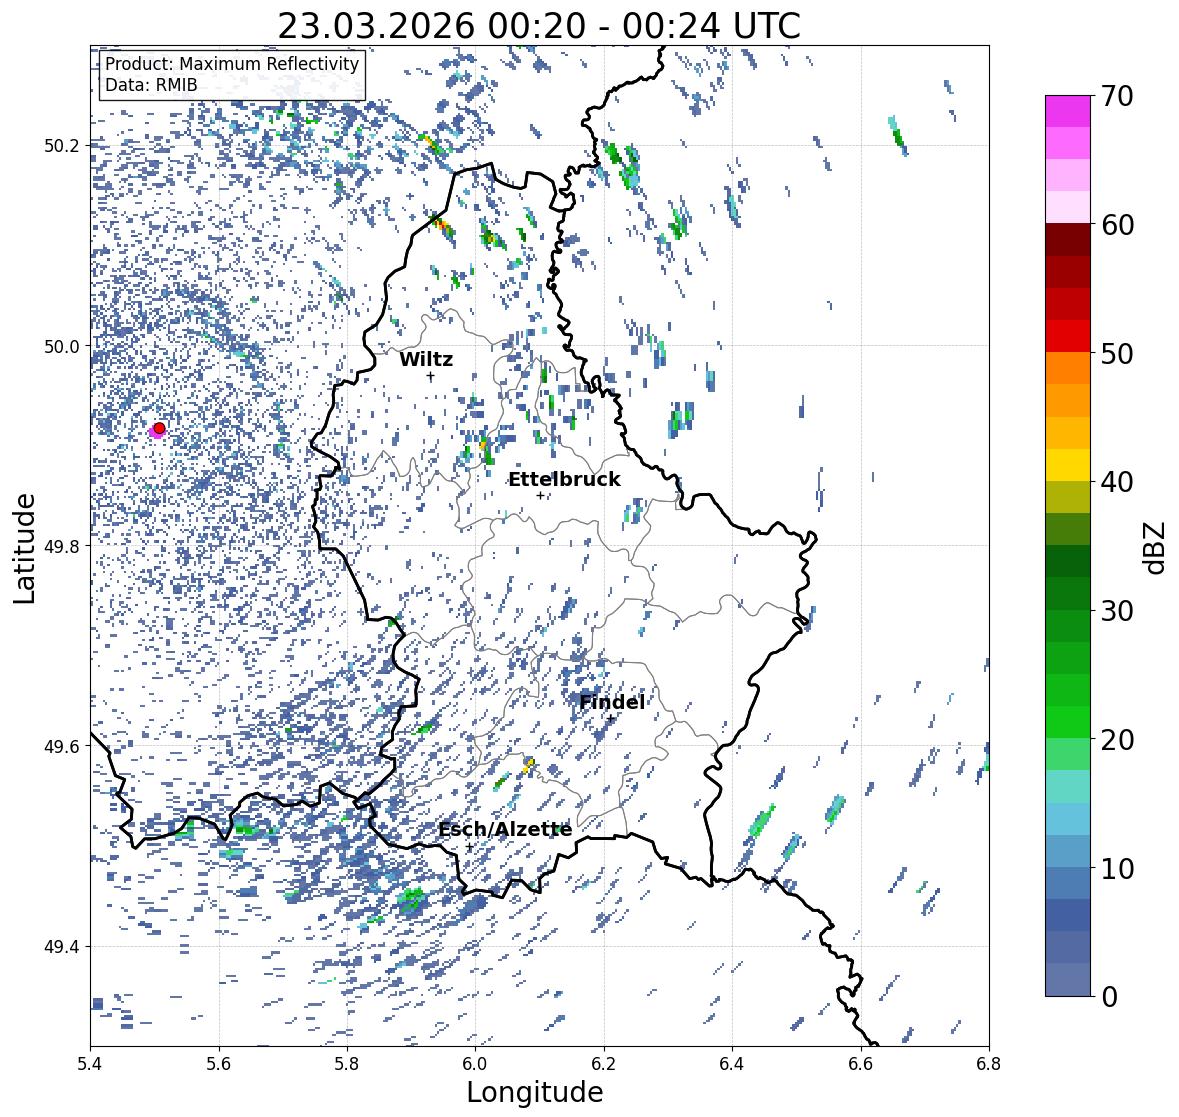Screen dimensions: 1179x1117
Task: Click the bright green band of the colorbar
Action: pyautogui.click(x=1068, y=722)
